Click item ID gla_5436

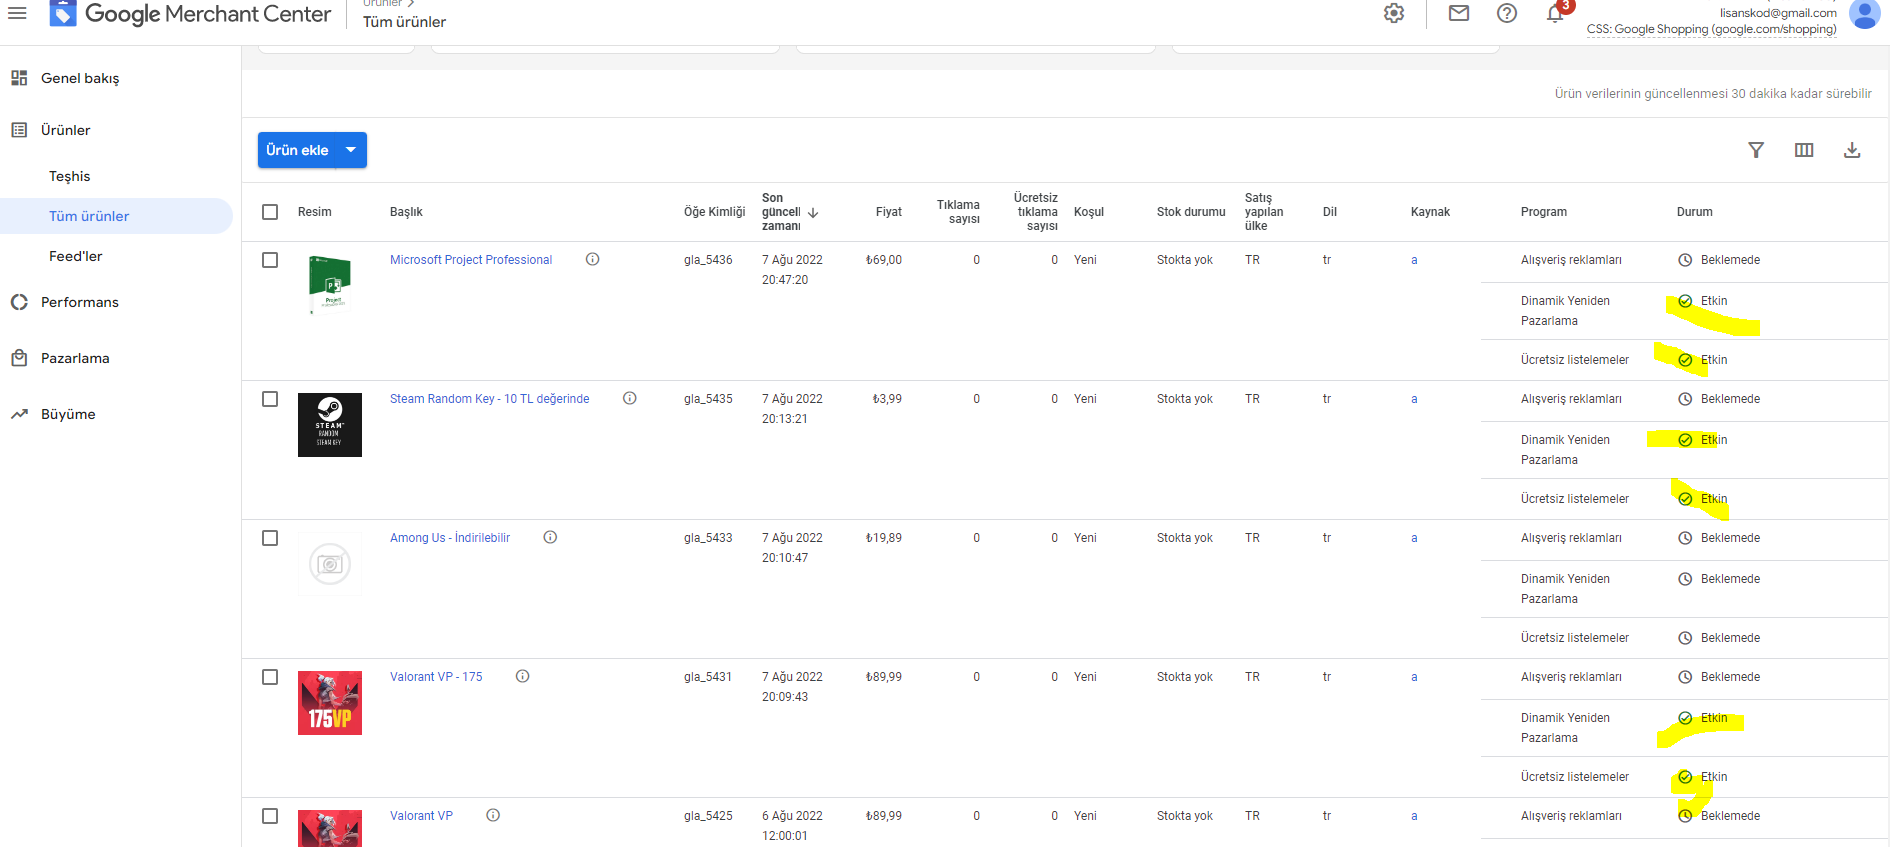point(708,260)
